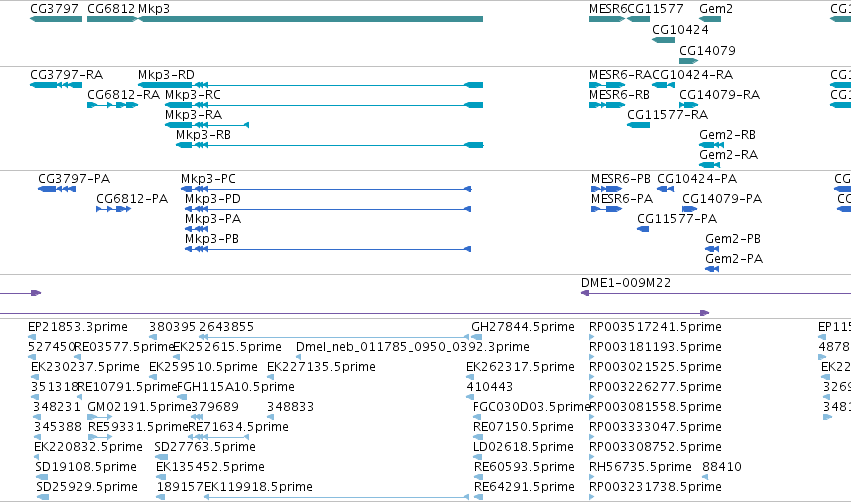Screen dimensions: 851x502
Task: Open transcript CG14079-RA
Action: pos(688,105)
